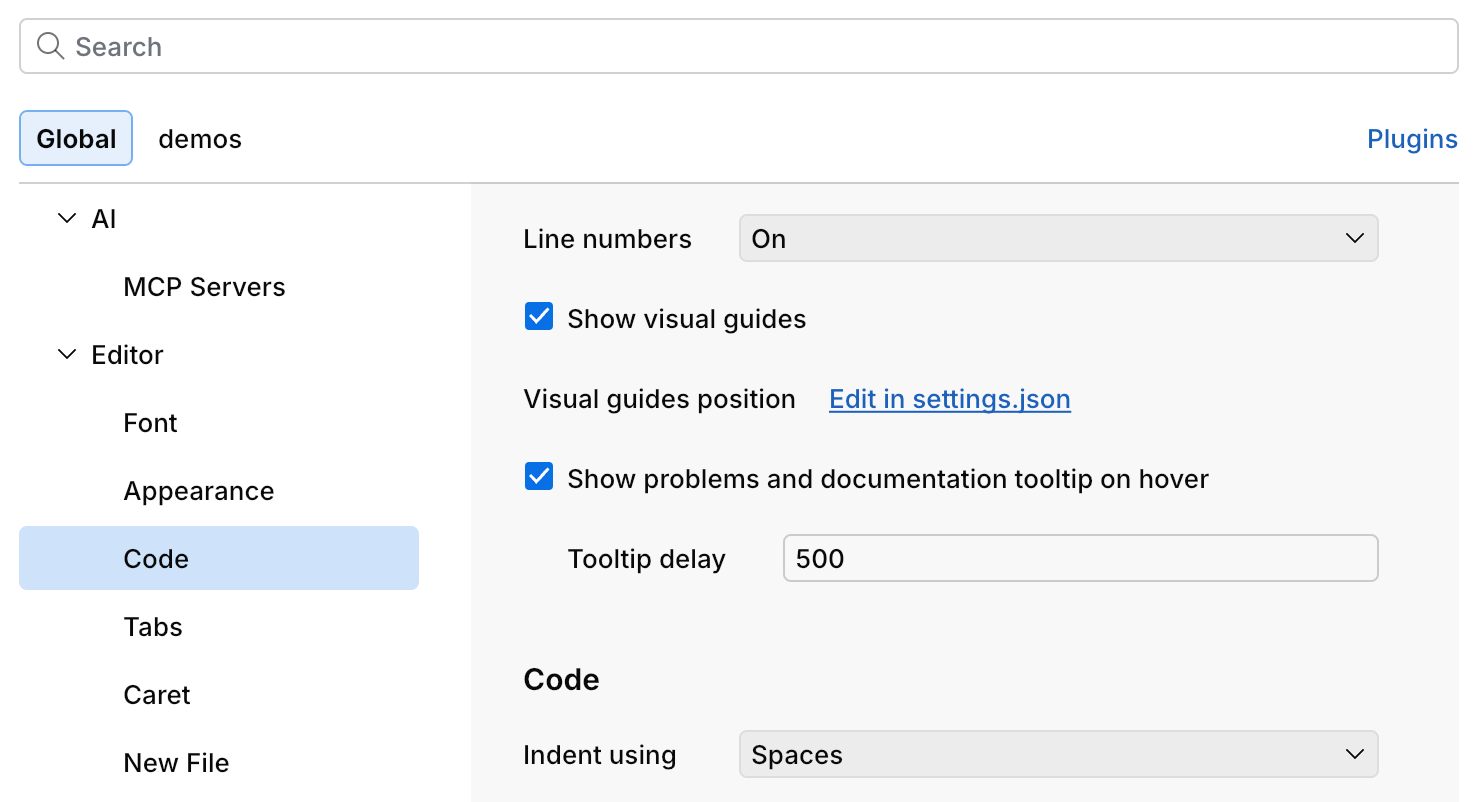Viewport: 1480px width, 802px height.
Task: Disable Show visual guides
Action: coord(539,316)
